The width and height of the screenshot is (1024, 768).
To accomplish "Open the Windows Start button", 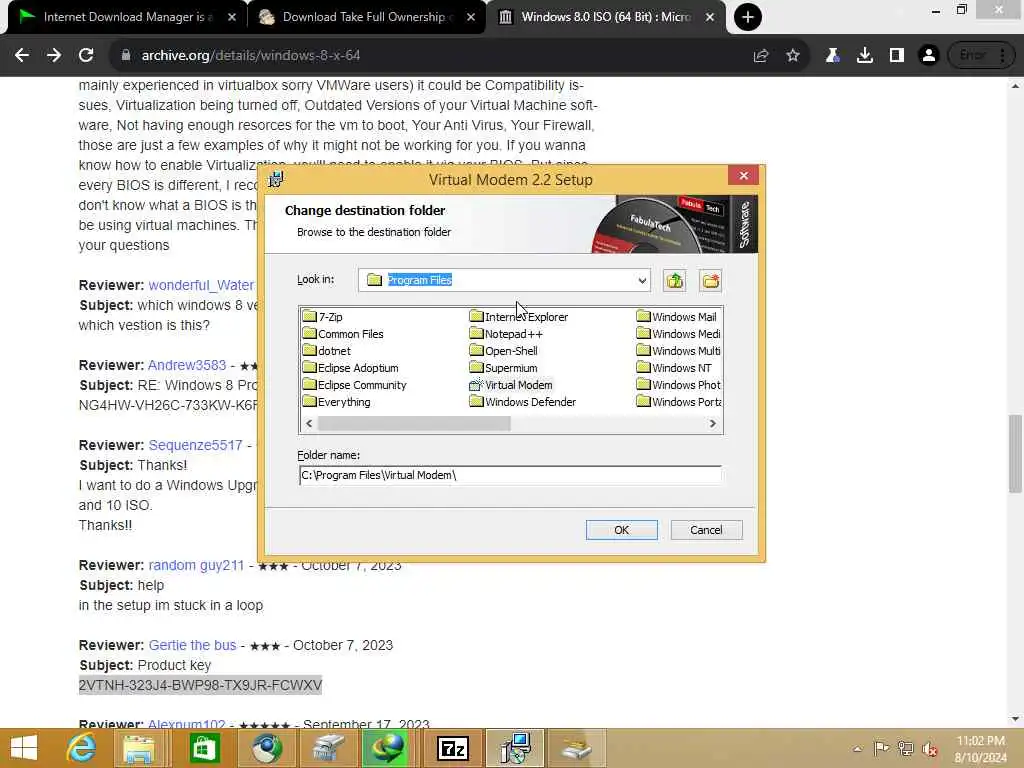I will [24, 748].
